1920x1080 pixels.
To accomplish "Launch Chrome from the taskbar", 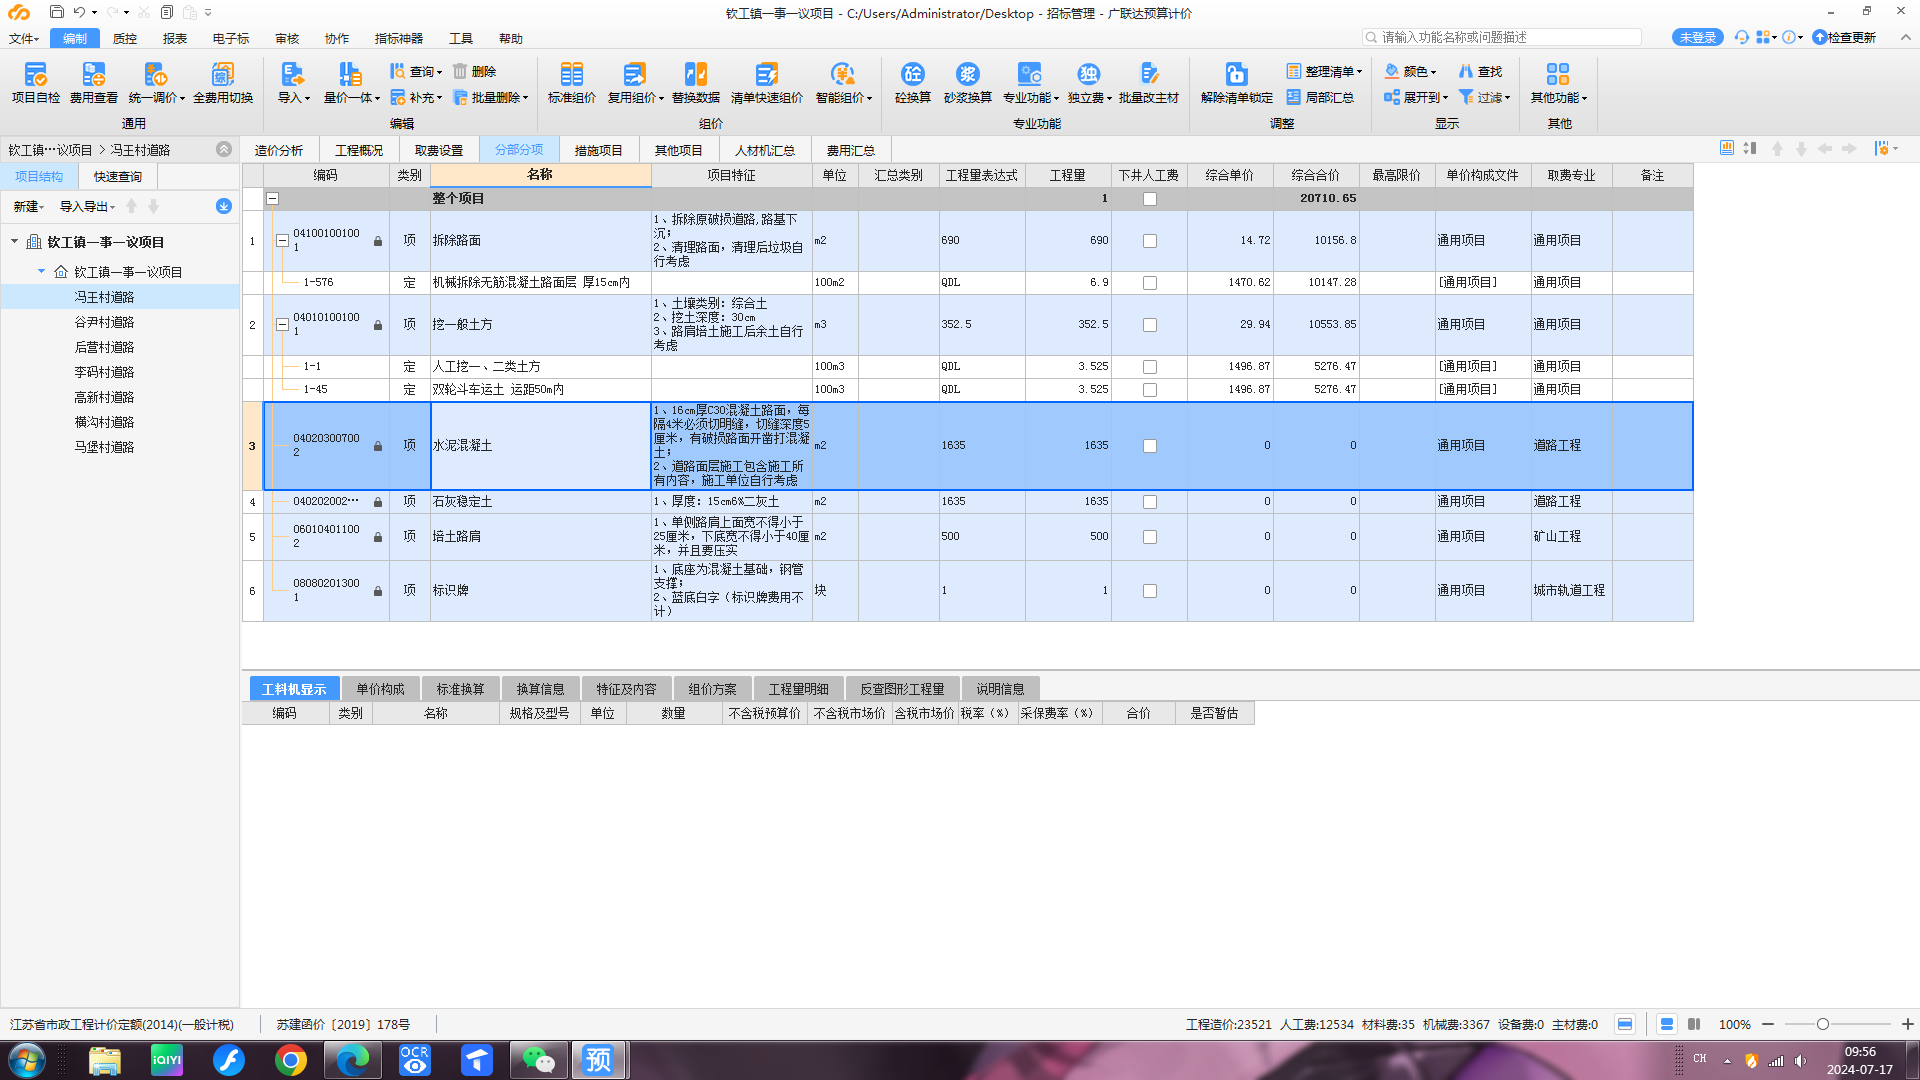I will (291, 1060).
